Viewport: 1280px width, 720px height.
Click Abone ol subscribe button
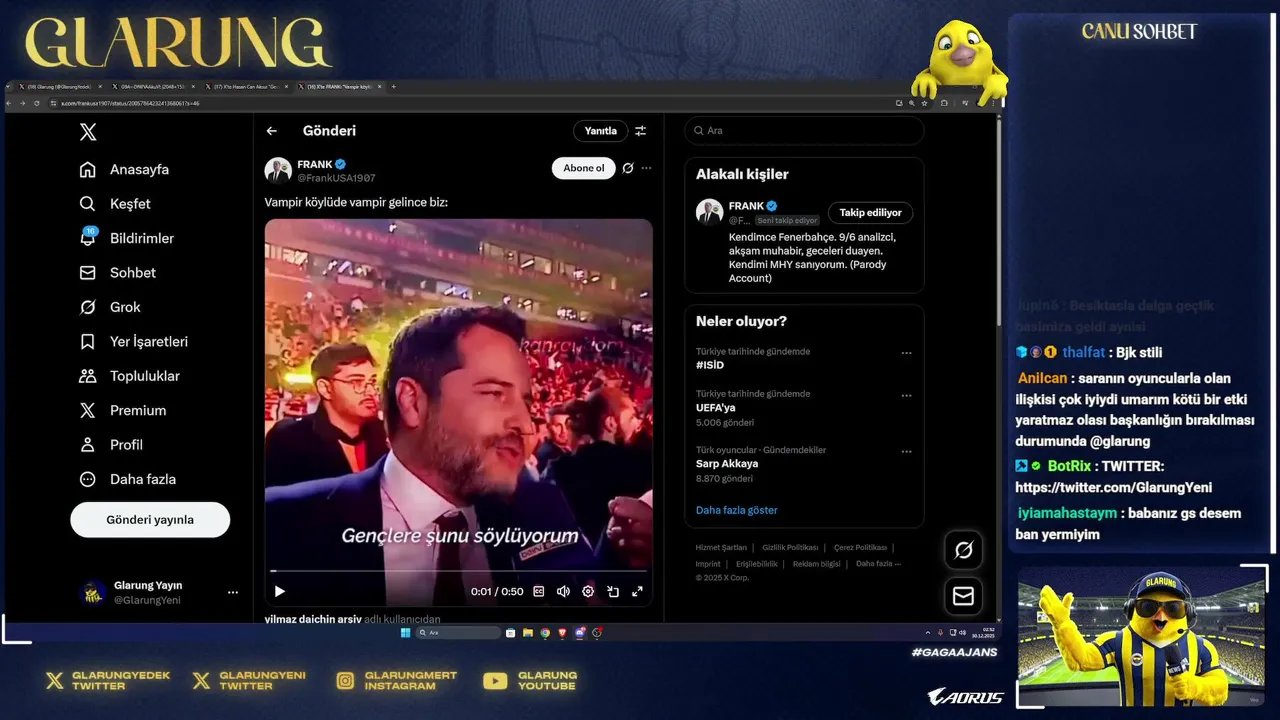583,168
